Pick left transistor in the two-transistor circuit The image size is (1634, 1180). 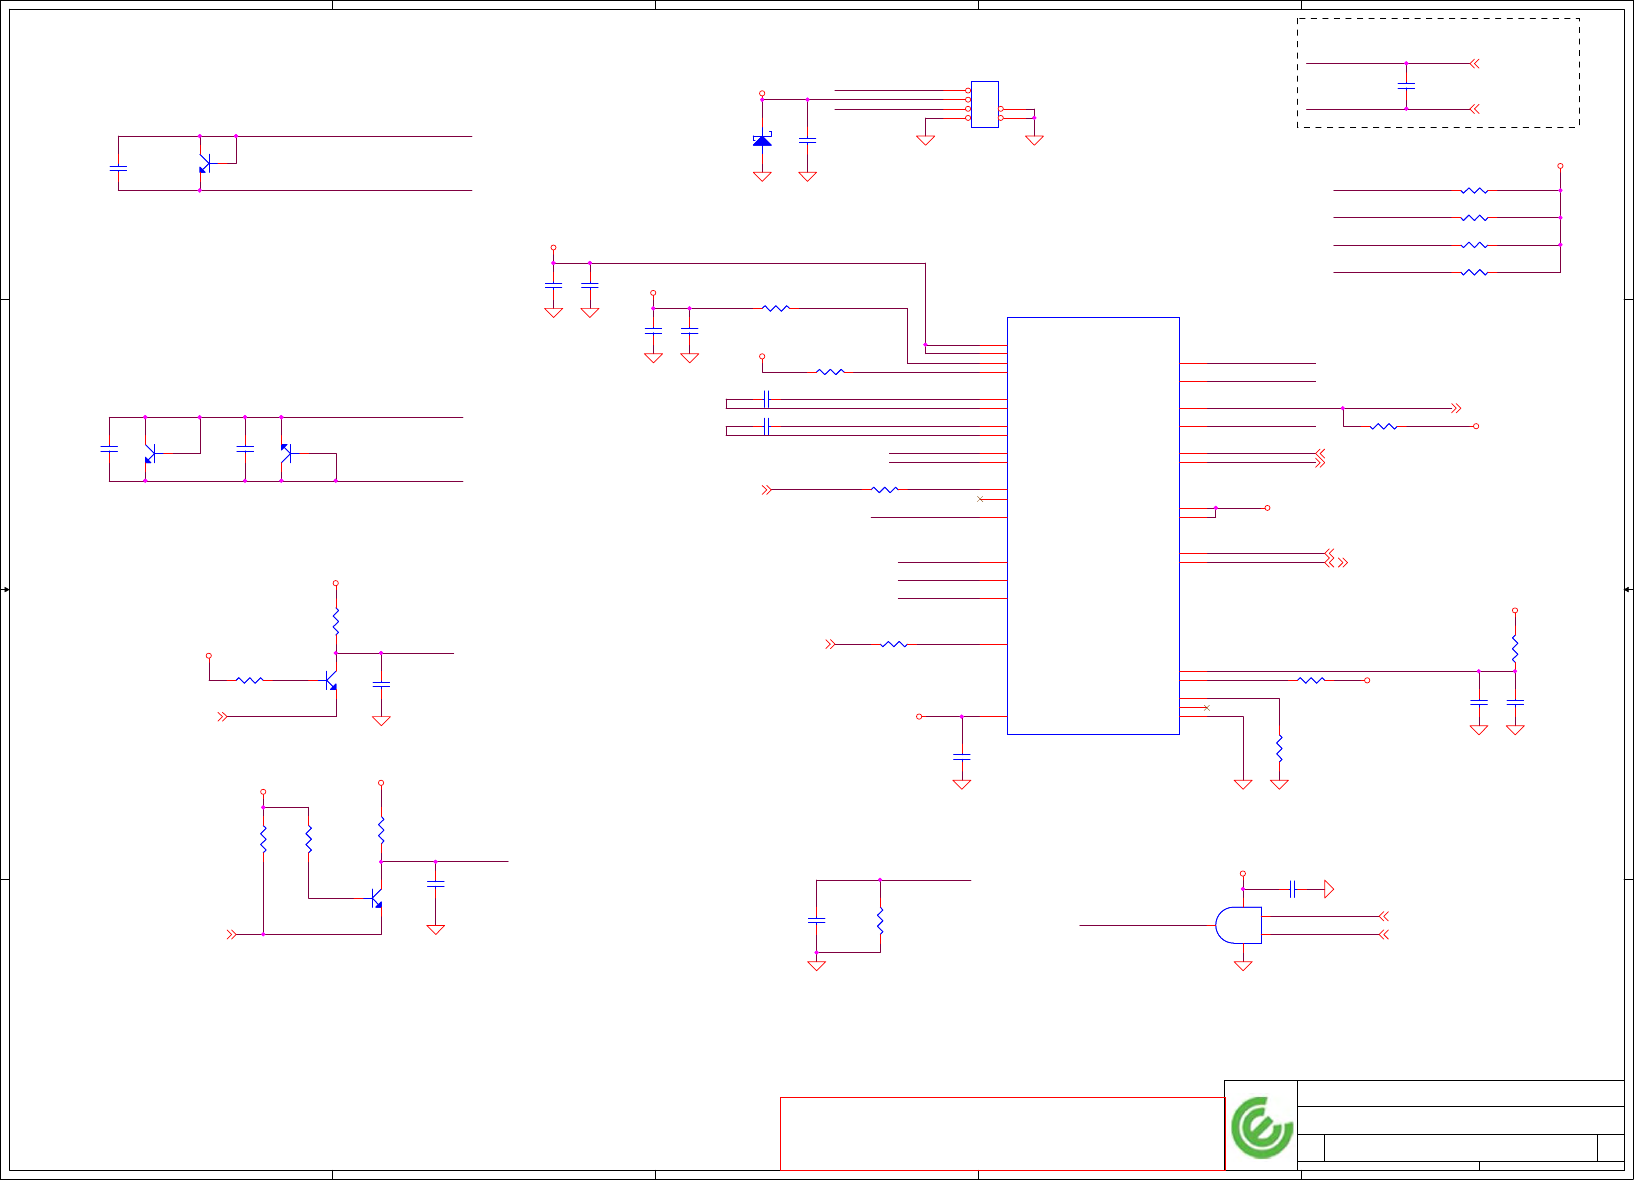tap(149, 453)
